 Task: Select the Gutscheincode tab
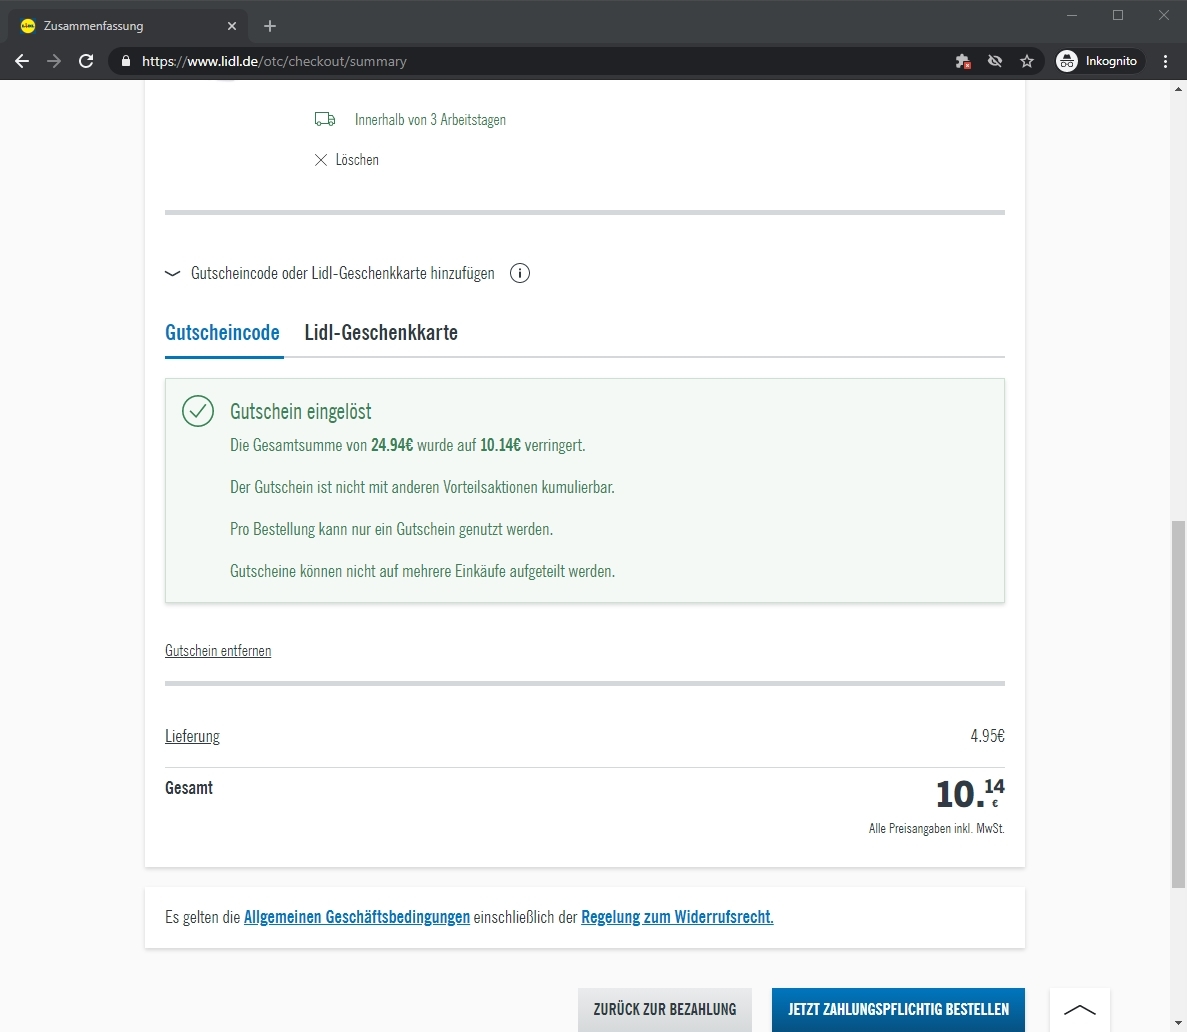pos(222,333)
